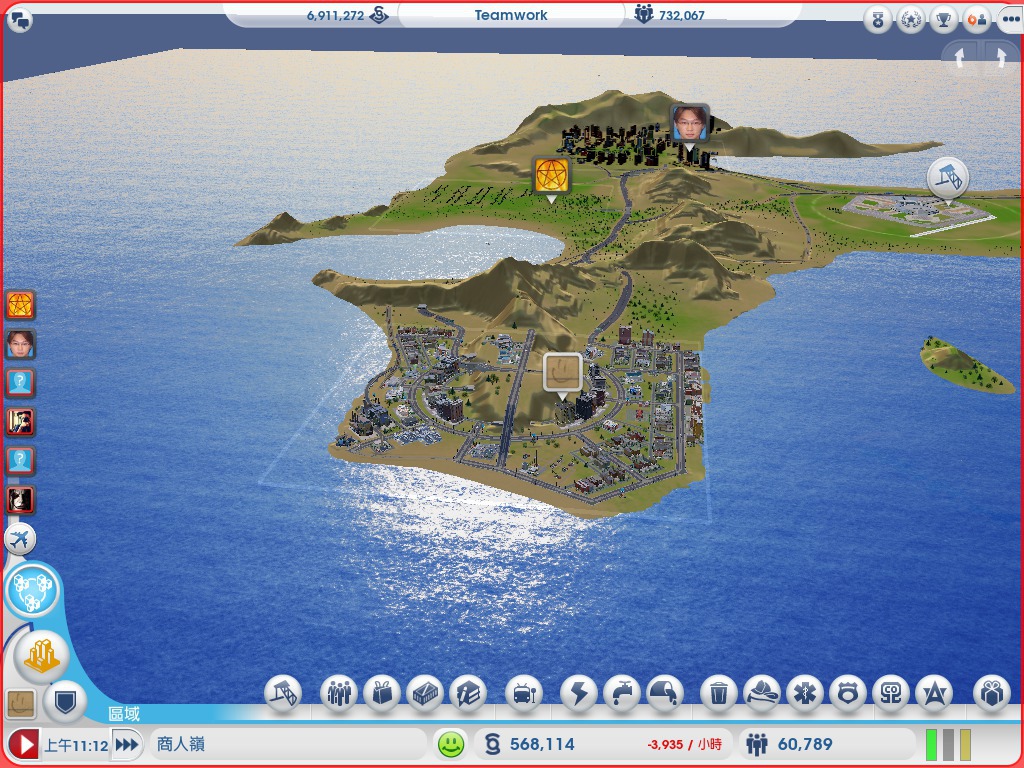1024x768 pixels.
Task: Open the airplane great works icon in sidebar
Action: point(20,539)
